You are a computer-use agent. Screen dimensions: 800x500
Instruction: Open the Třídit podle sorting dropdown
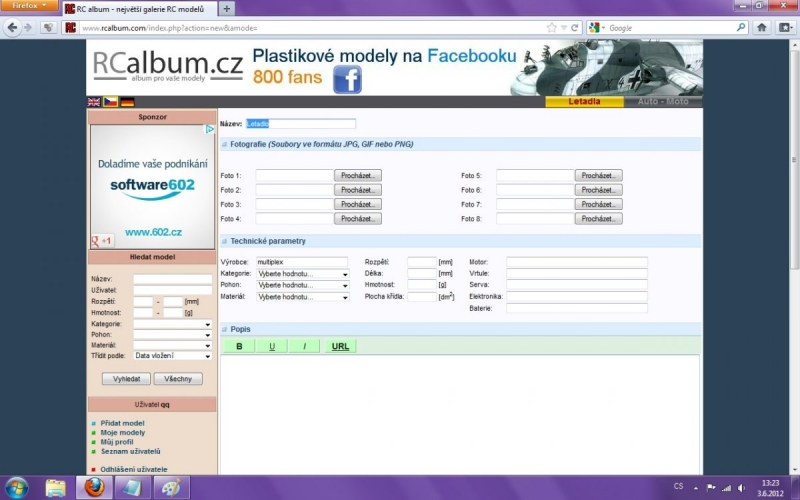point(173,355)
